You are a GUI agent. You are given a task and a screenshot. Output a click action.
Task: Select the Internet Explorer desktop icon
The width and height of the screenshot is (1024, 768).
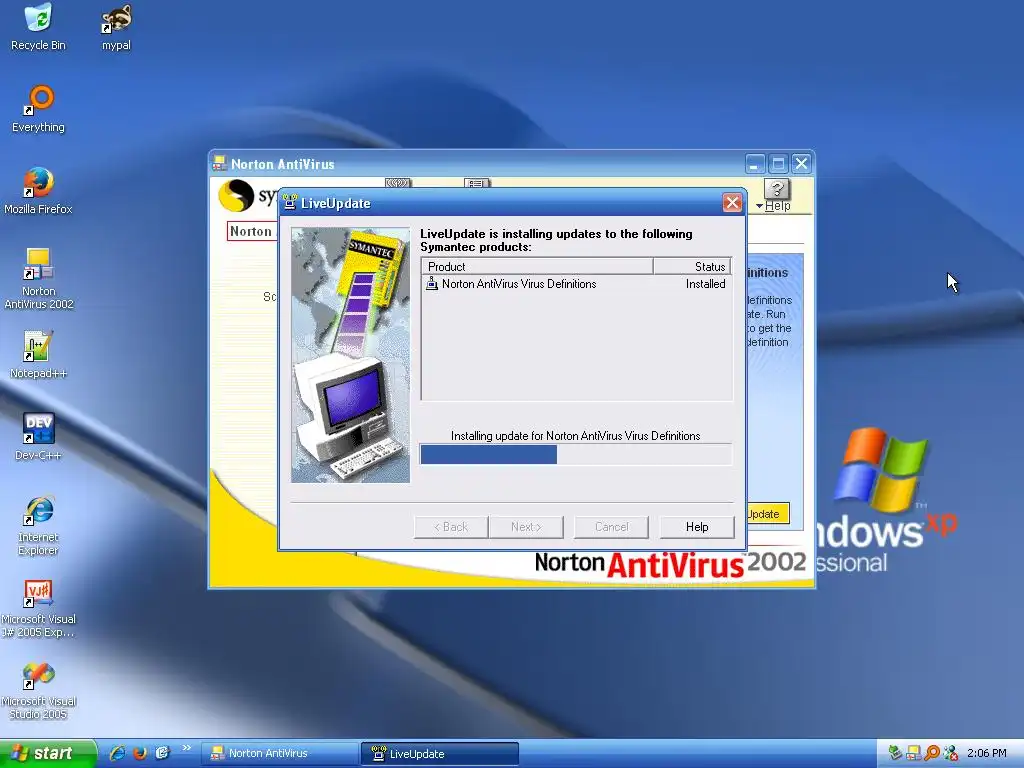click(x=39, y=525)
